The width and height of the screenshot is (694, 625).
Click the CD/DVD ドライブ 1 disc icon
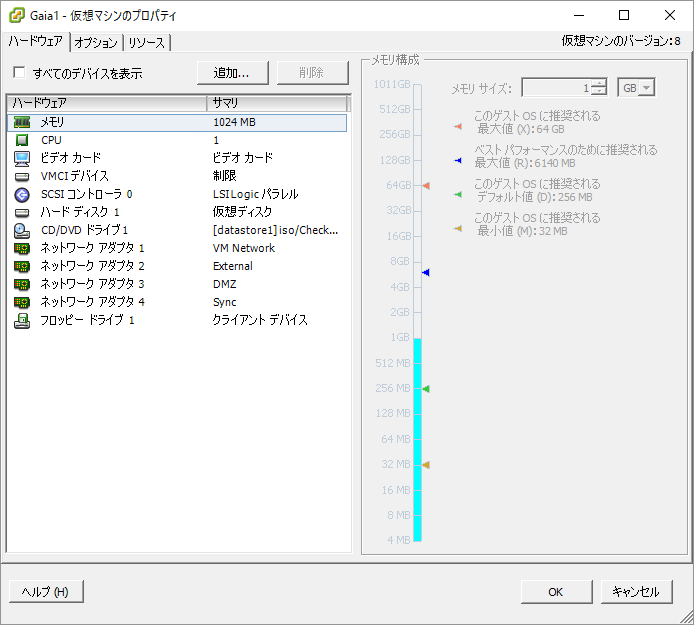(x=22, y=230)
